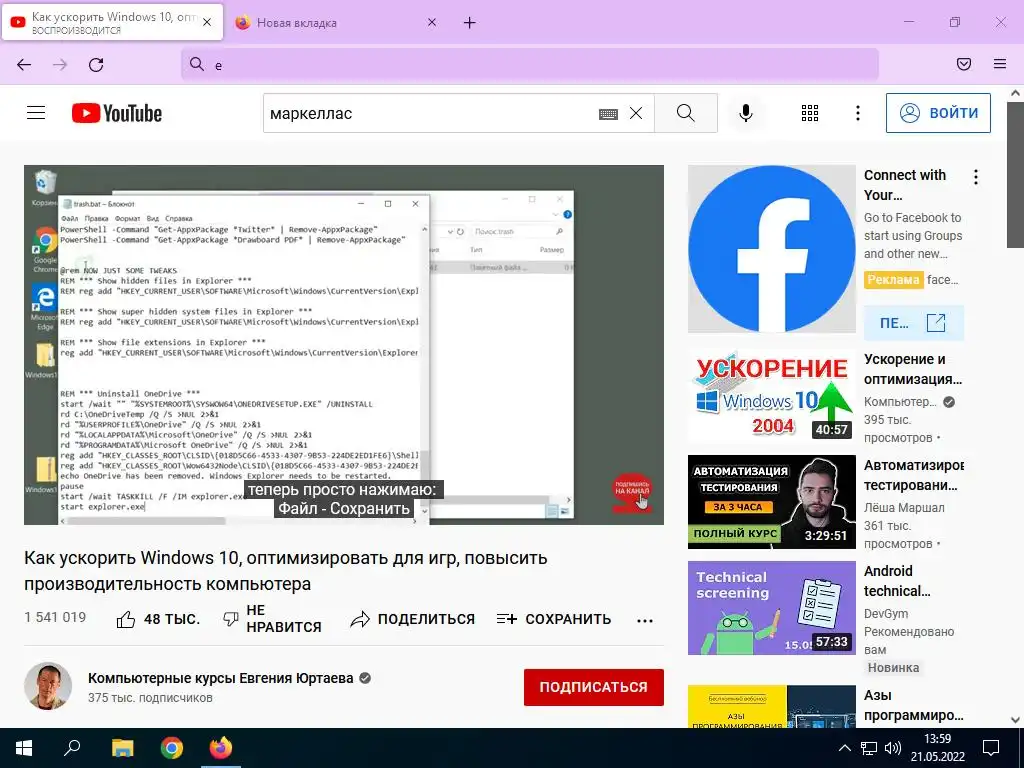Like the video with thumbs-up icon
1024x768 pixels.
click(x=125, y=619)
